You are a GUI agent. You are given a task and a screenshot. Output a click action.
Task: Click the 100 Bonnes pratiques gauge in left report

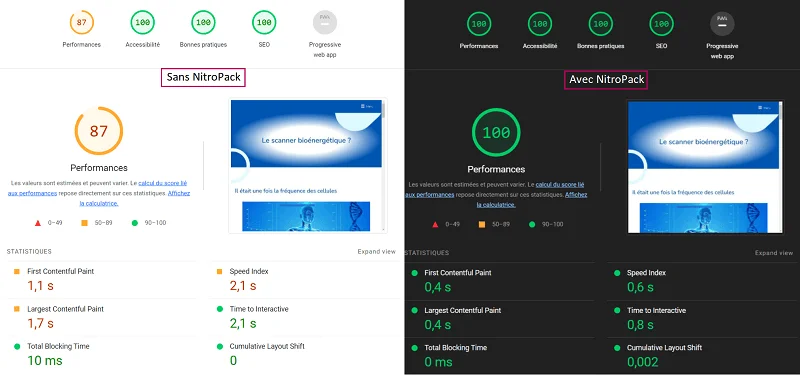coord(203,22)
